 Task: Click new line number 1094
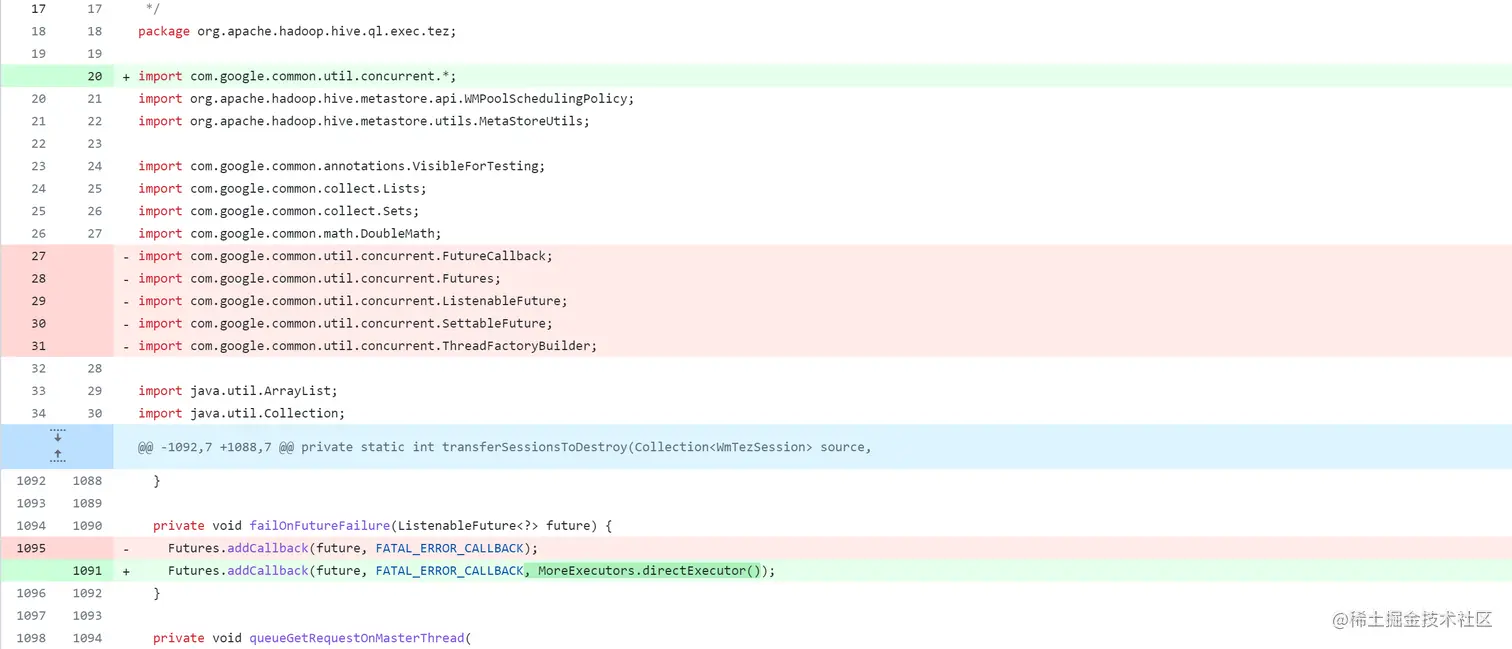pos(87,638)
